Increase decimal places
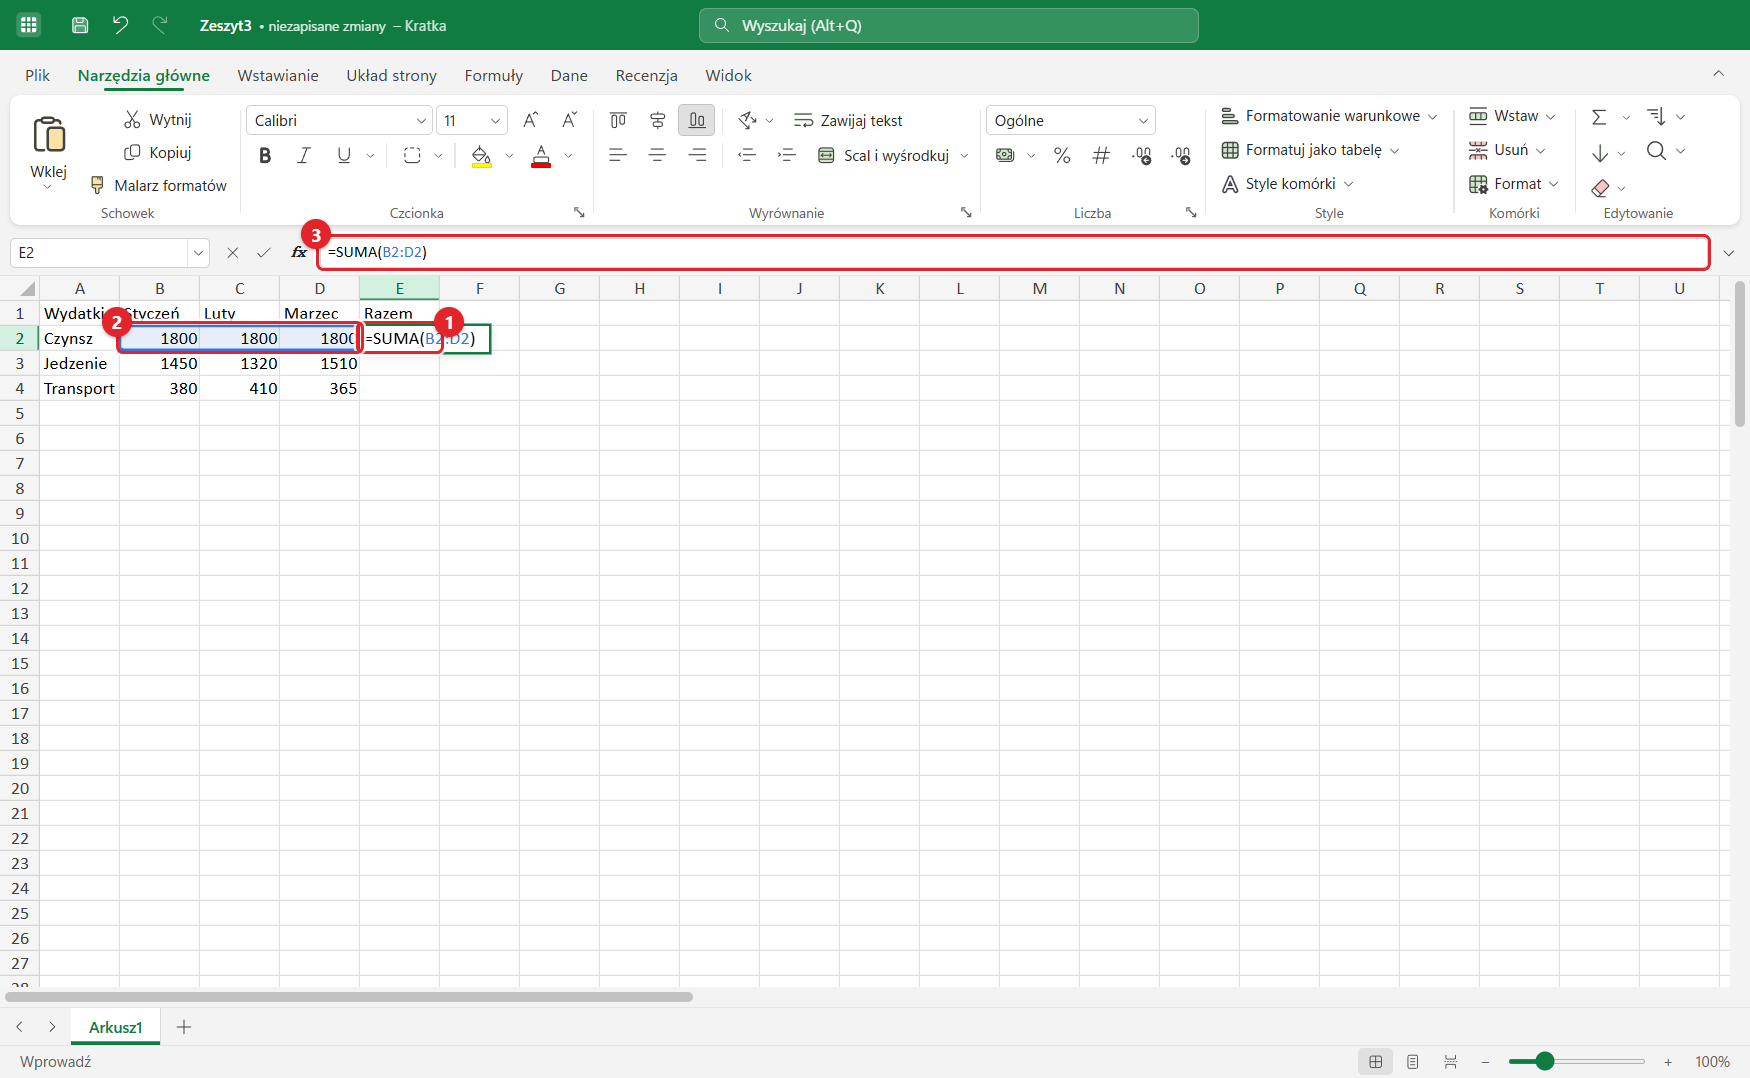The width and height of the screenshot is (1750, 1078). [x=1141, y=155]
